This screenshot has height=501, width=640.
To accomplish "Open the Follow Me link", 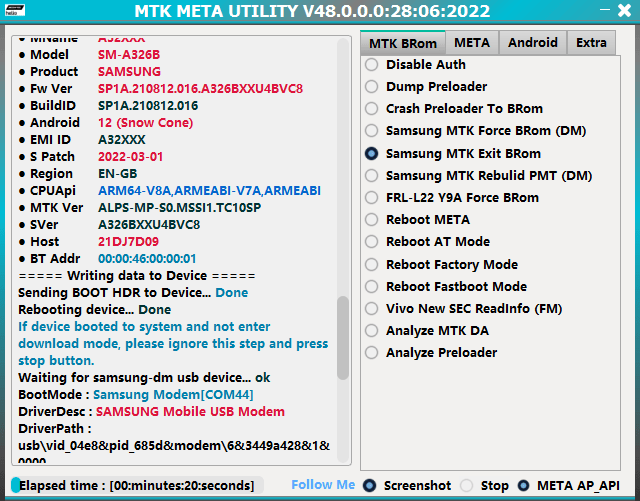I will pyautogui.click(x=323, y=485).
